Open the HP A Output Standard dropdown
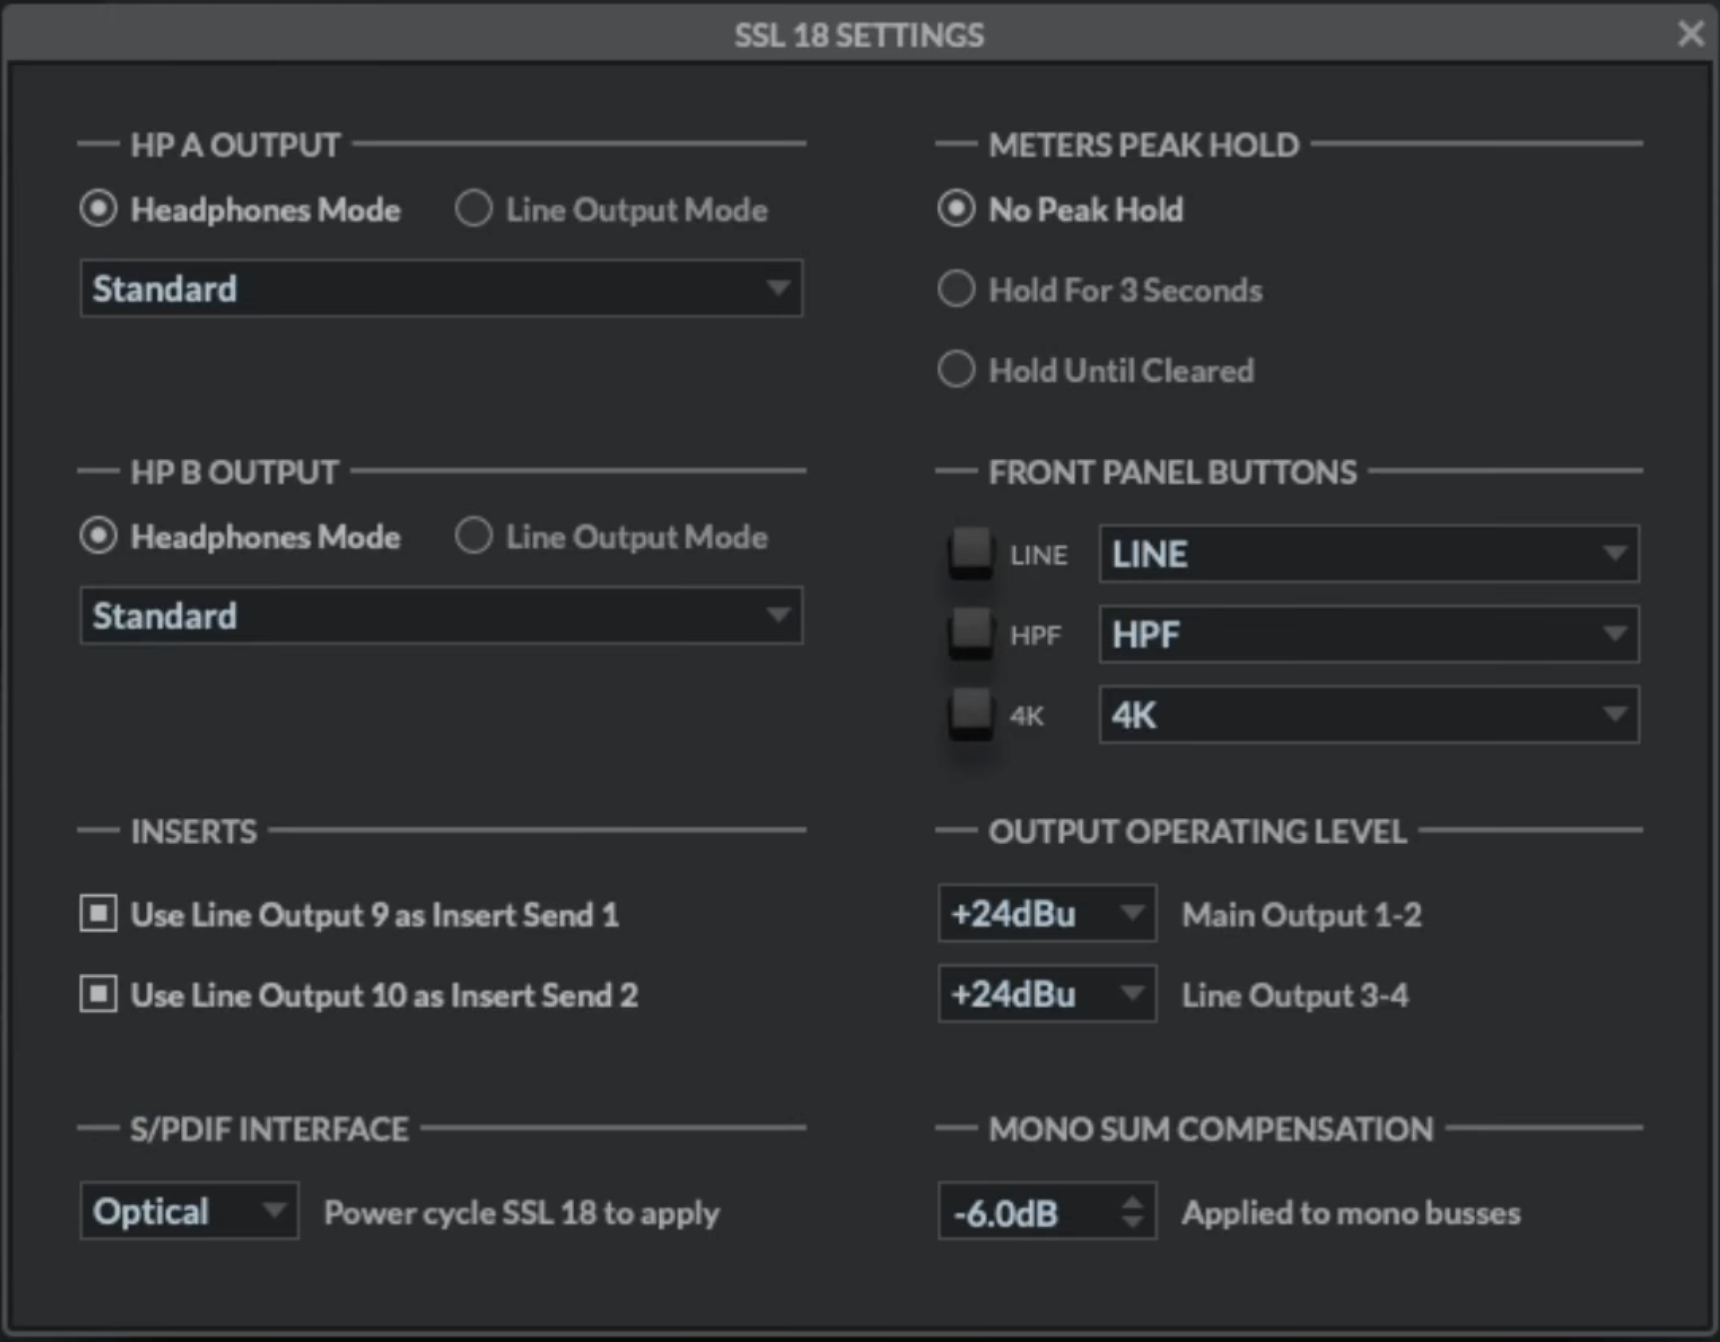The image size is (1720, 1342). click(x=441, y=289)
